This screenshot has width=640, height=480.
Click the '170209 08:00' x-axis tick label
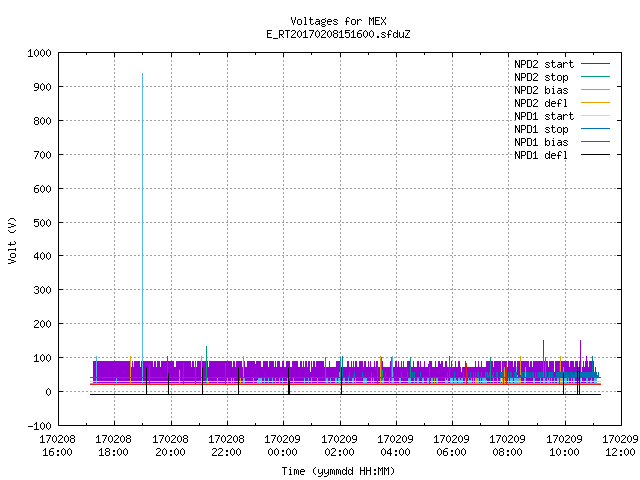[508, 446]
